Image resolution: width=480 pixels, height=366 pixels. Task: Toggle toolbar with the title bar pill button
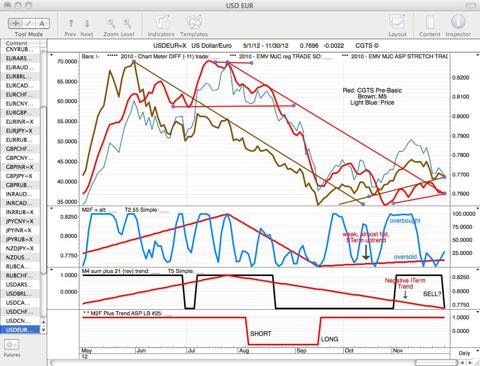coord(471,5)
